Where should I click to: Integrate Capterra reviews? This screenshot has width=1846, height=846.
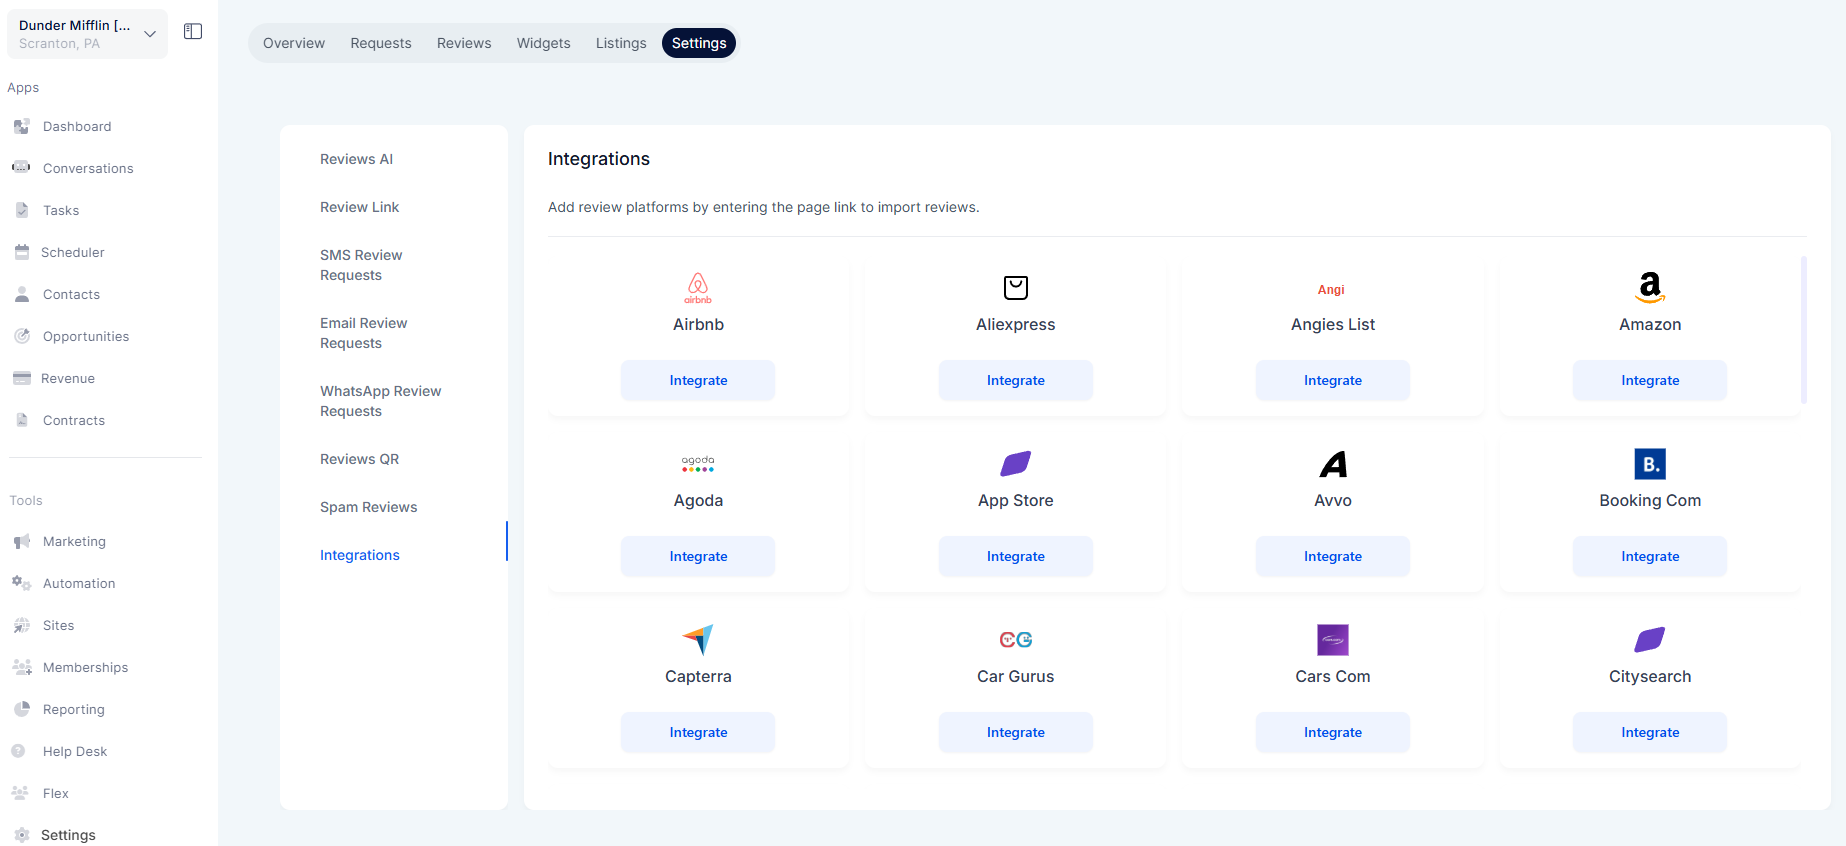[x=698, y=732]
